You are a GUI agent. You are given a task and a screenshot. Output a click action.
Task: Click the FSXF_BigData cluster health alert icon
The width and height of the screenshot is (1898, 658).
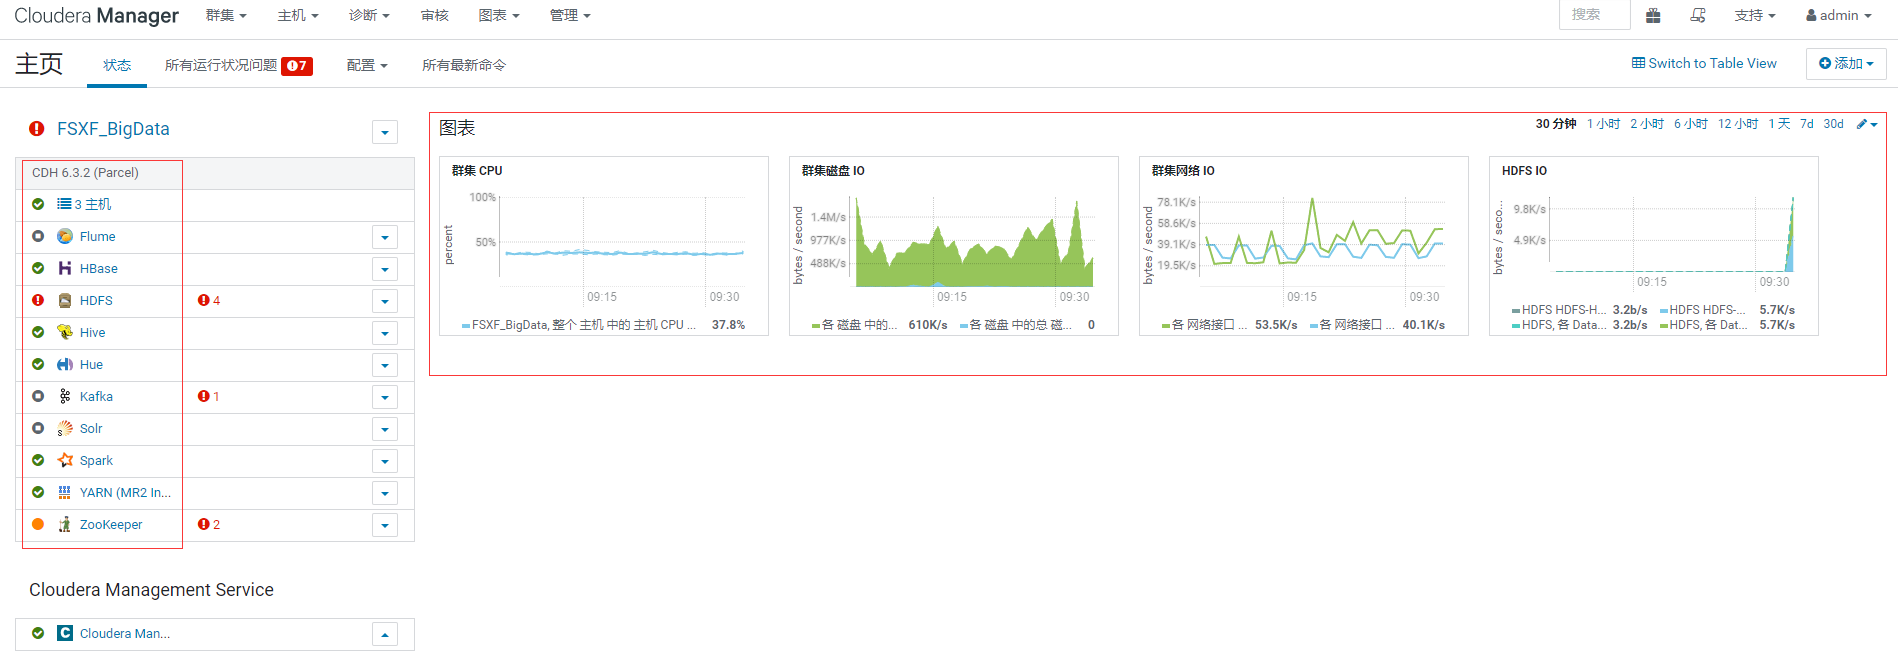click(37, 129)
